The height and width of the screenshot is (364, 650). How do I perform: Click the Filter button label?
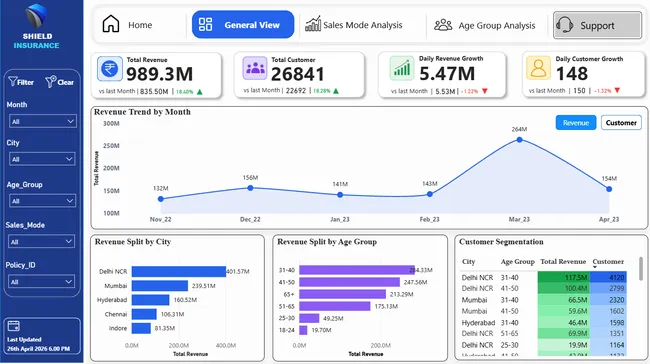[x=25, y=82]
